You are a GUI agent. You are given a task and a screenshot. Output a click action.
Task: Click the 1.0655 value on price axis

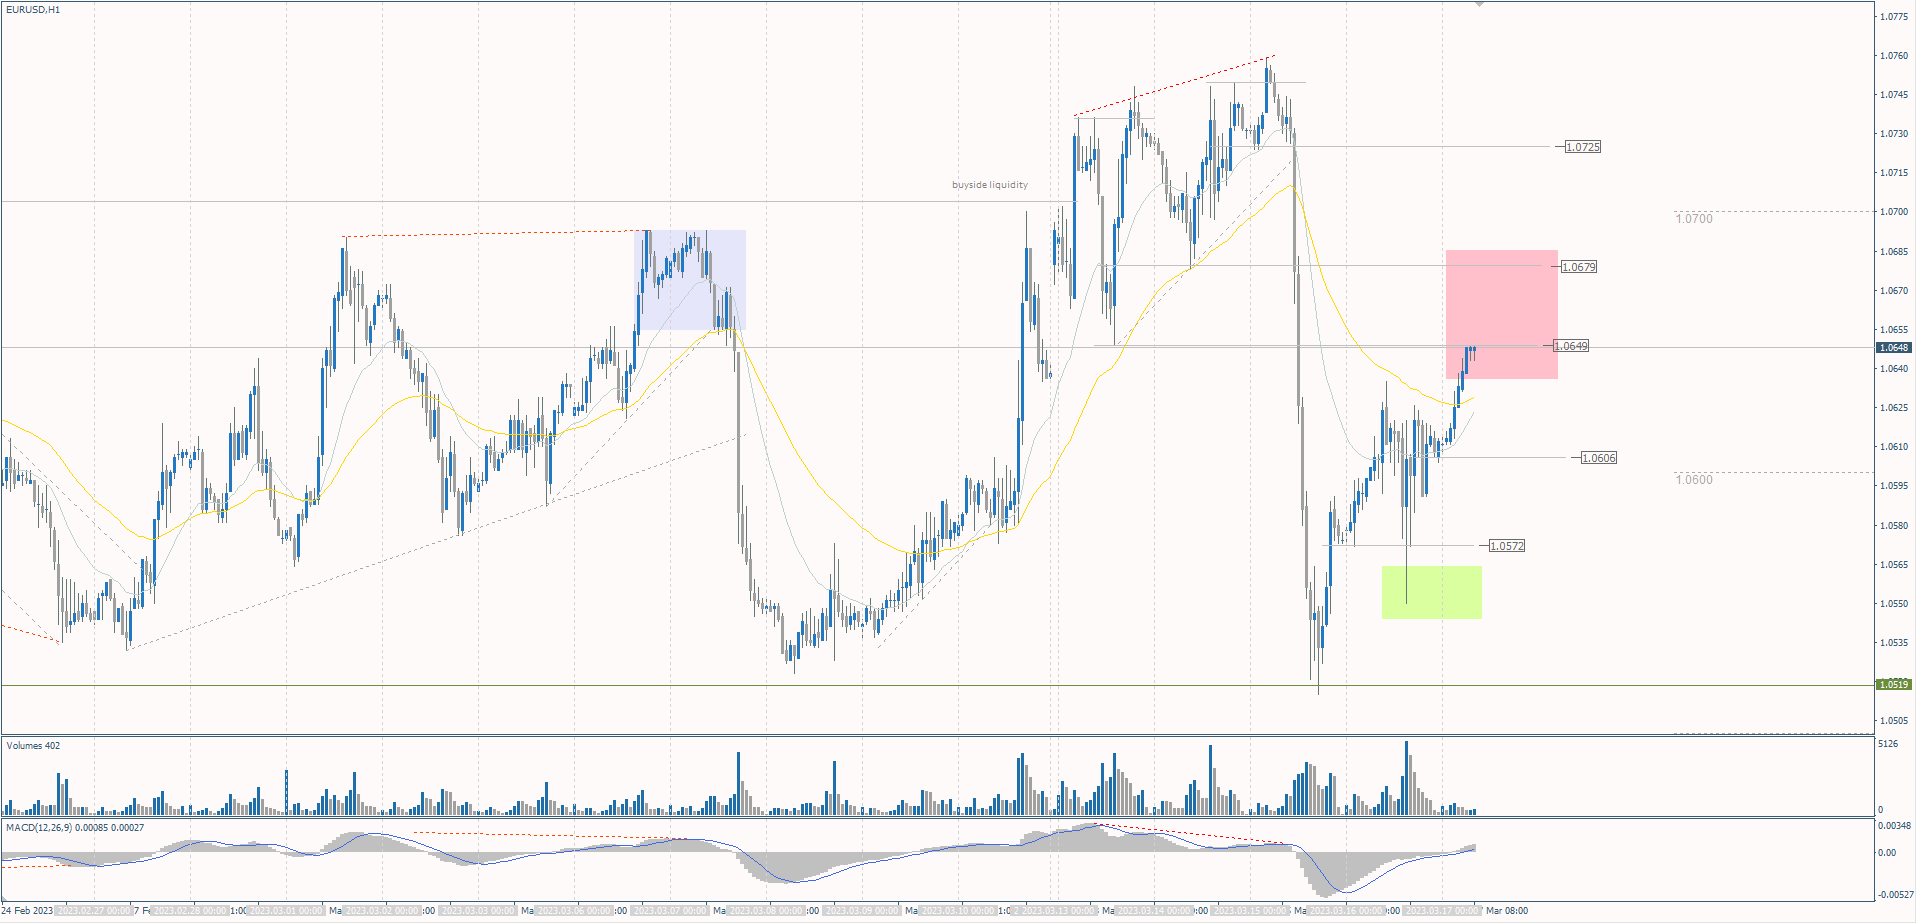coord(1893,330)
